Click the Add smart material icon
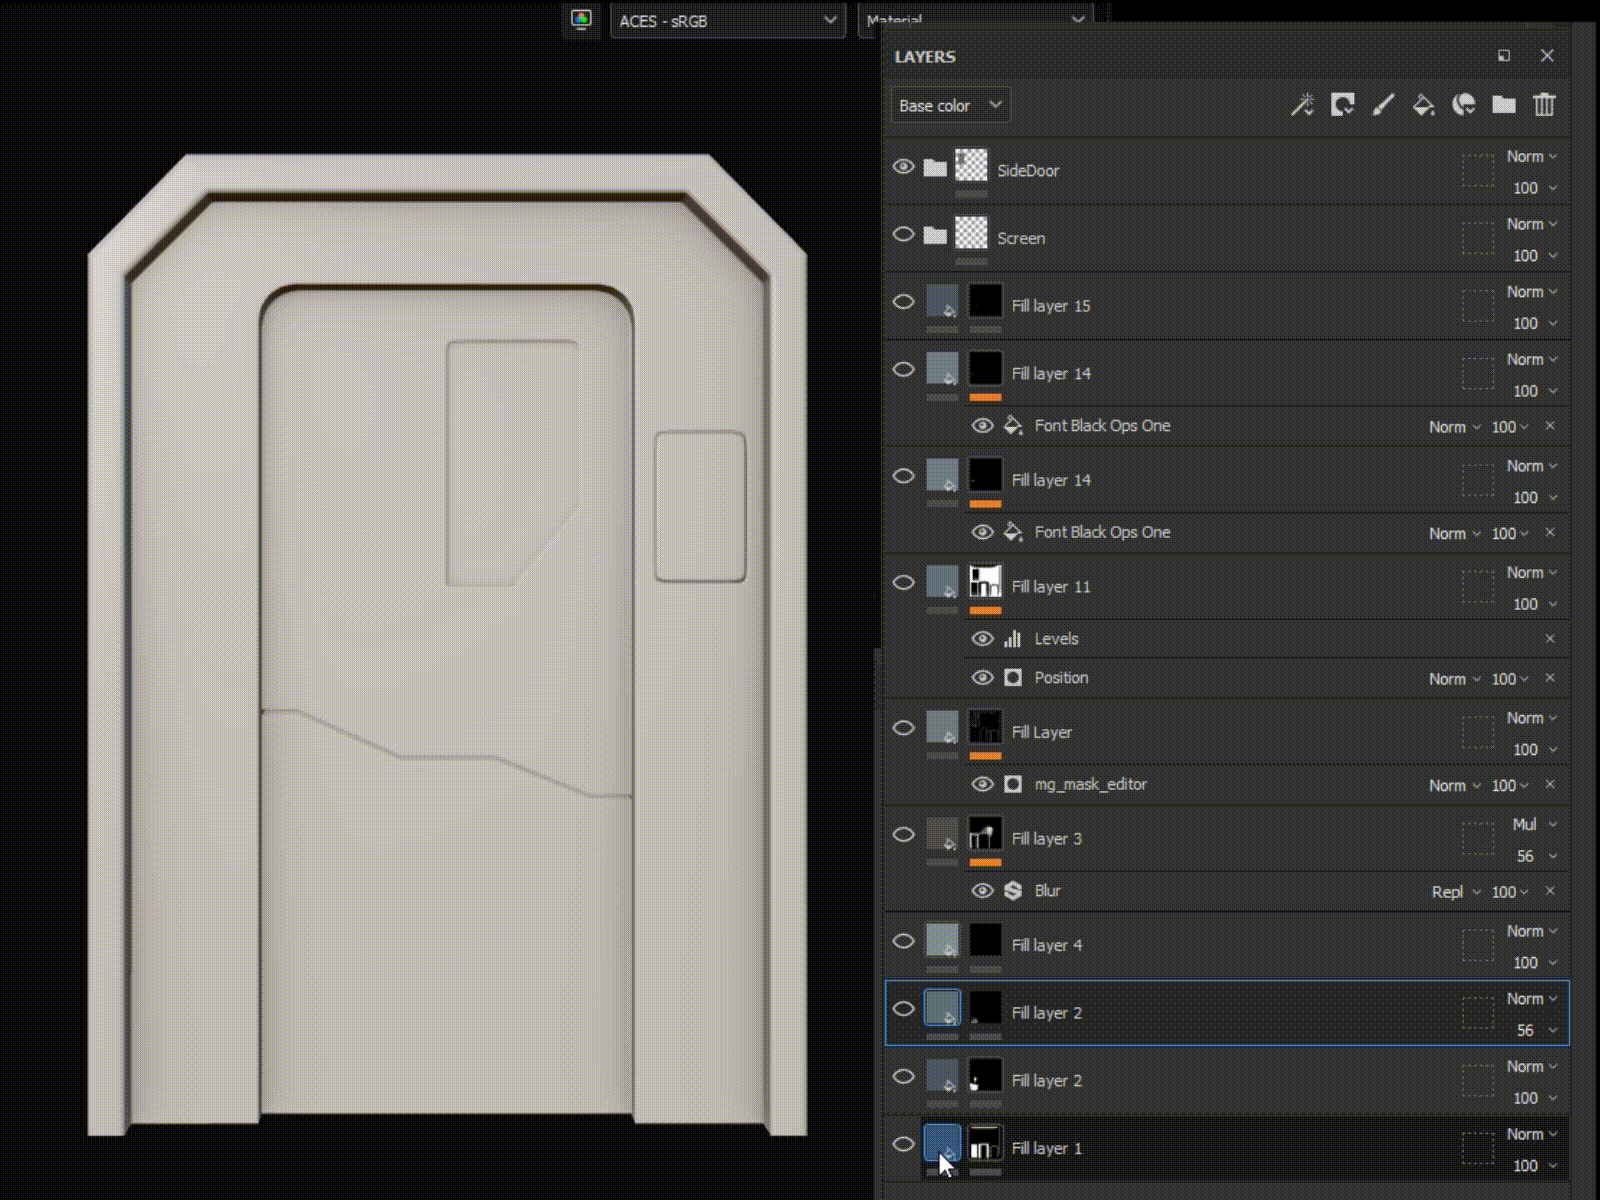Viewport: 1600px width, 1200px height. [1463, 105]
